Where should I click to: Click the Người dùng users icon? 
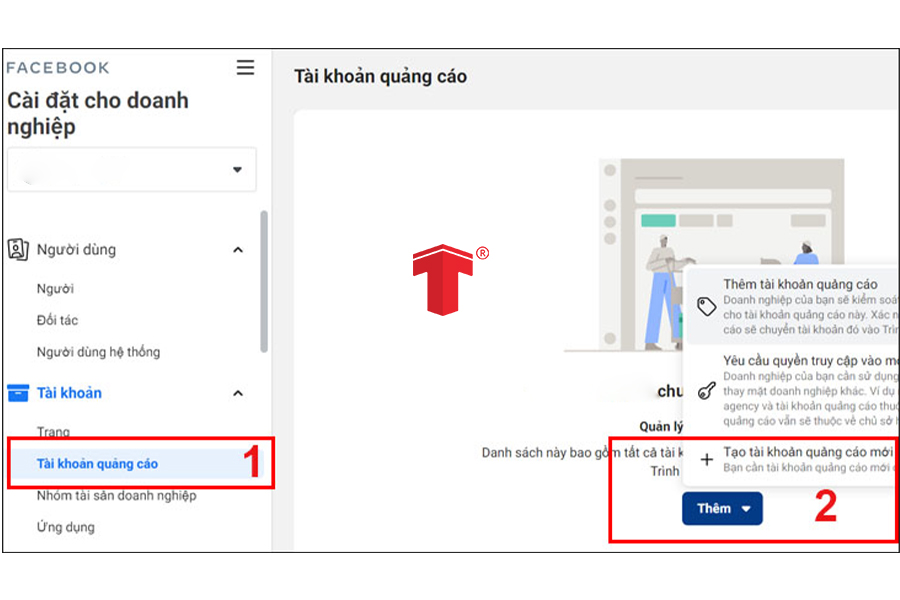pos(18,249)
